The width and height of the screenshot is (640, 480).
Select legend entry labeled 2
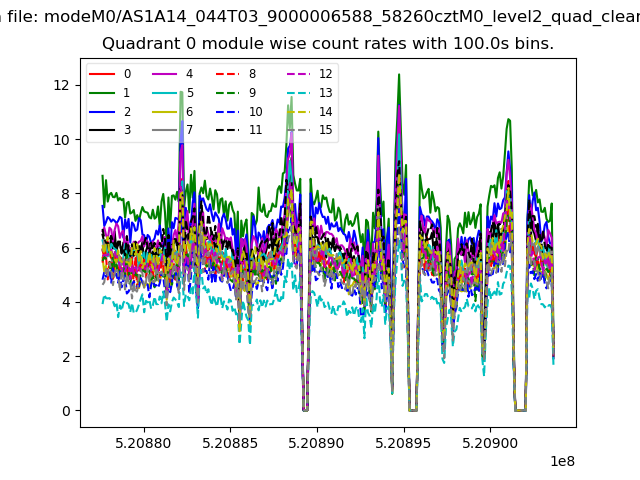110,111
